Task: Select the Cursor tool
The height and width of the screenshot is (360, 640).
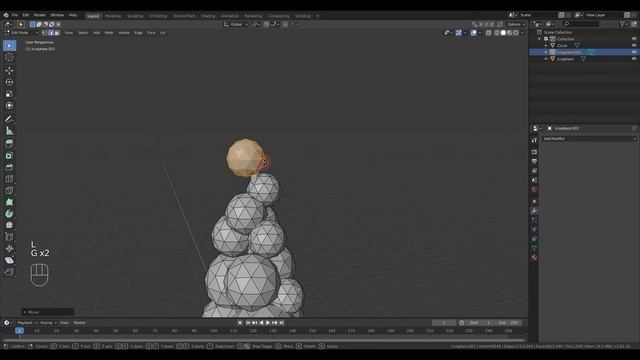Action: tap(9, 58)
